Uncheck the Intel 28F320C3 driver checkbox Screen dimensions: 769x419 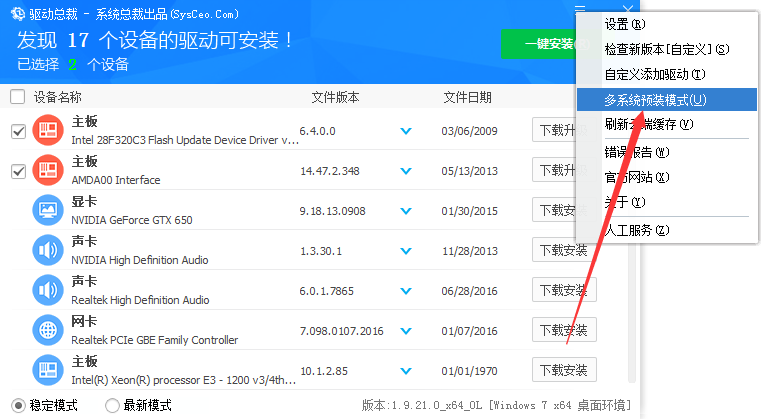(17, 131)
